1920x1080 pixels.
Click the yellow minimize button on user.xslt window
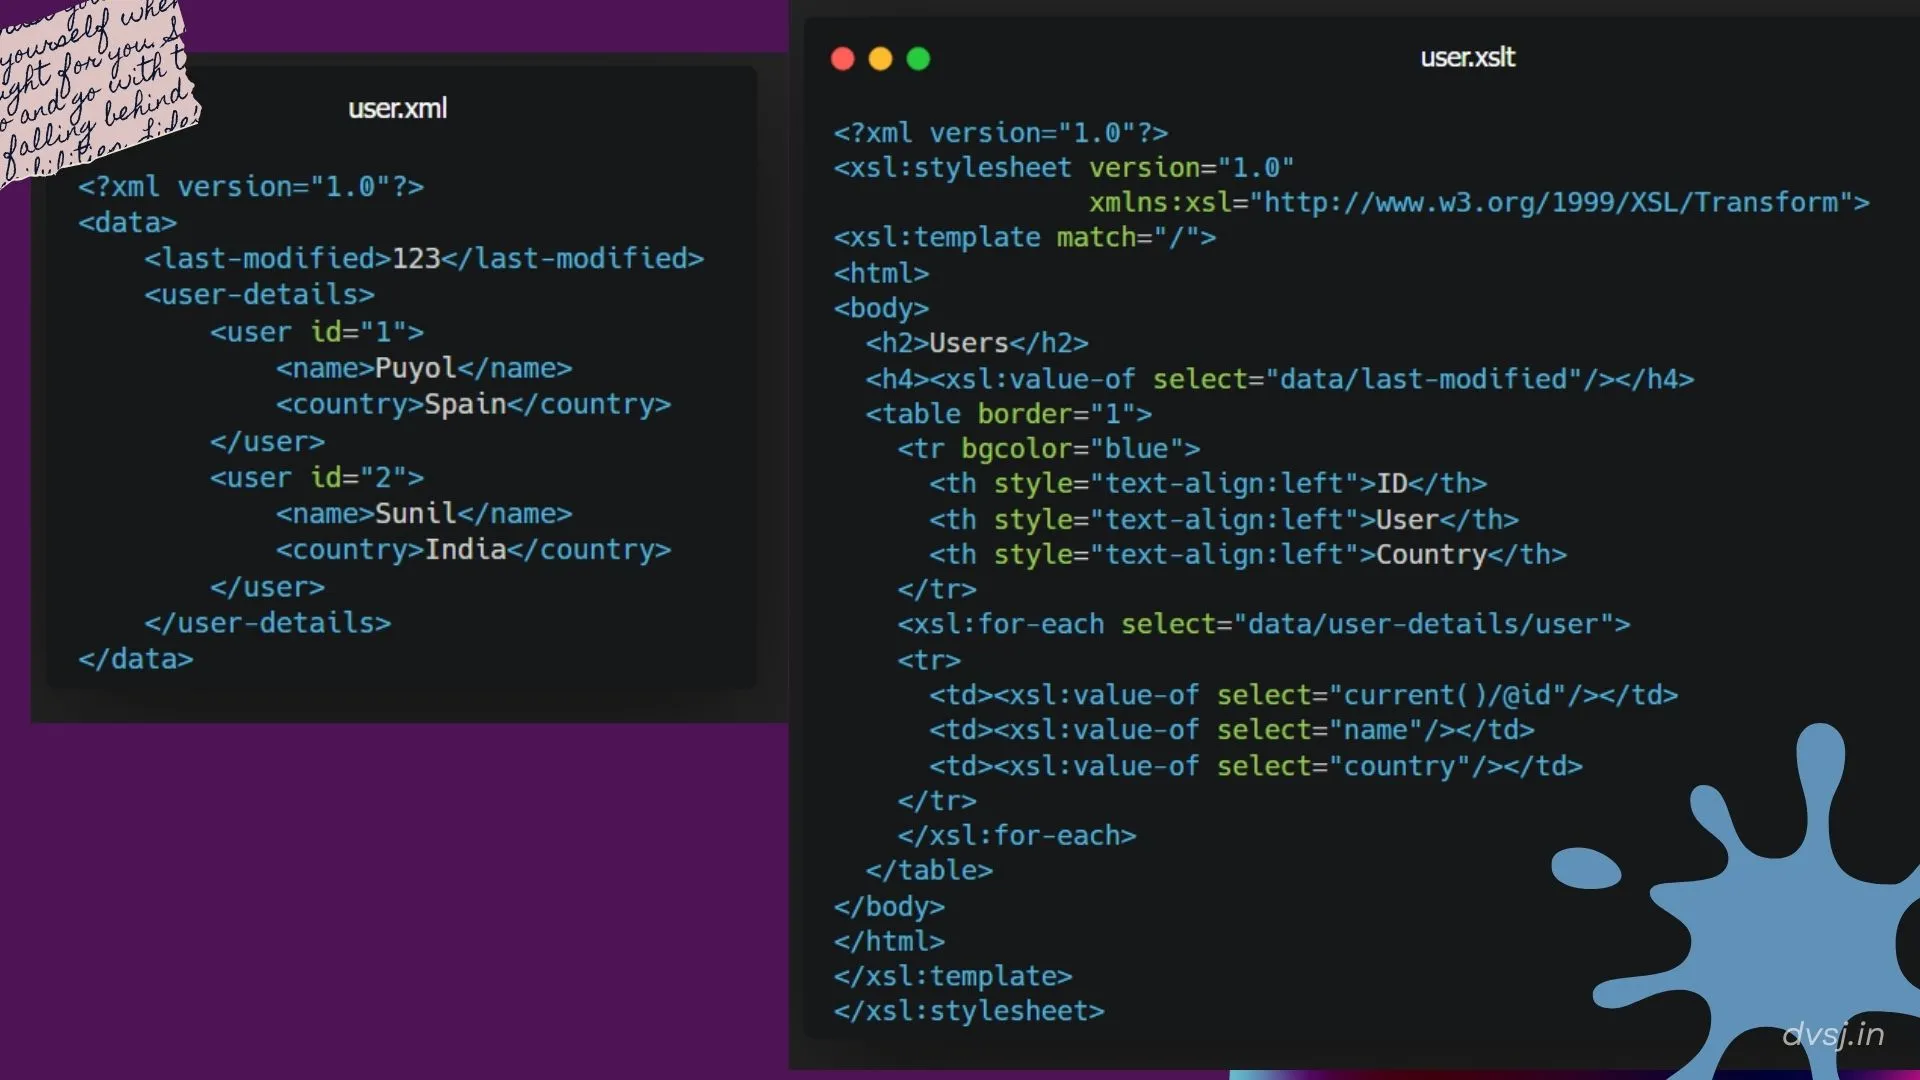click(879, 59)
